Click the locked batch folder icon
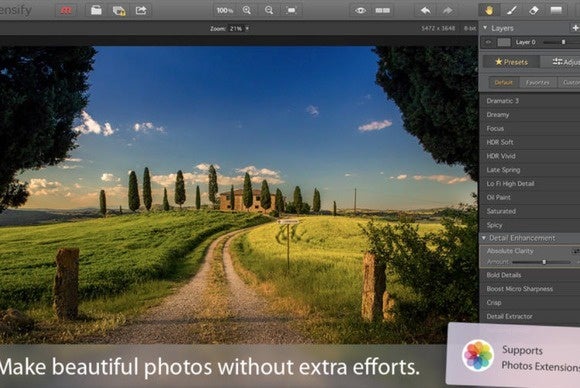Screen dimensions: 580x388 click(119, 11)
